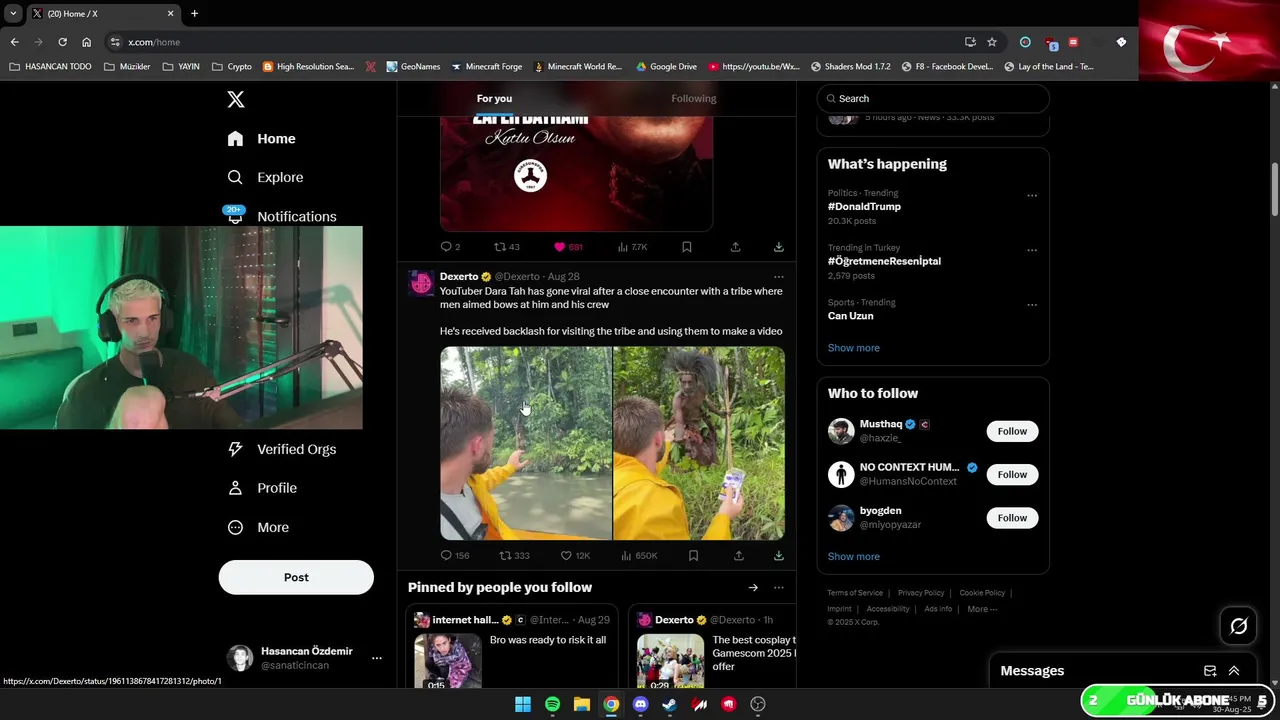Screen dimensions: 1280x720
Task: Open the tab search dropdown
Action: coord(13,14)
